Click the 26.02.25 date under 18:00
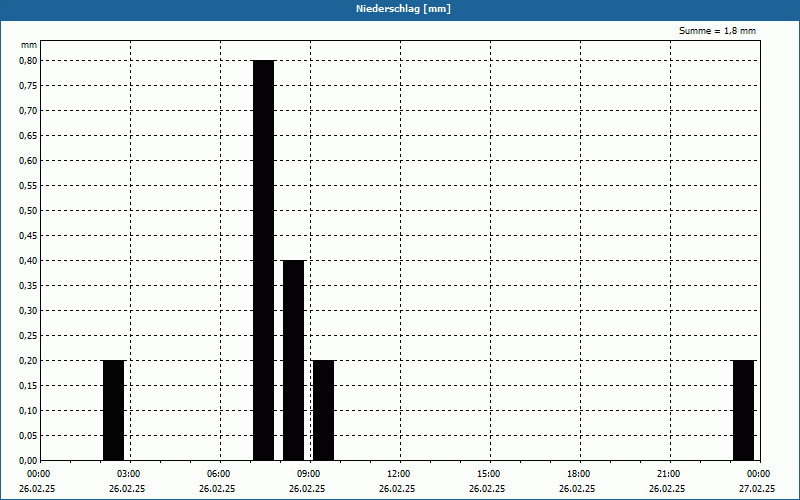Viewport: 800px width, 500px height. [x=577, y=489]
